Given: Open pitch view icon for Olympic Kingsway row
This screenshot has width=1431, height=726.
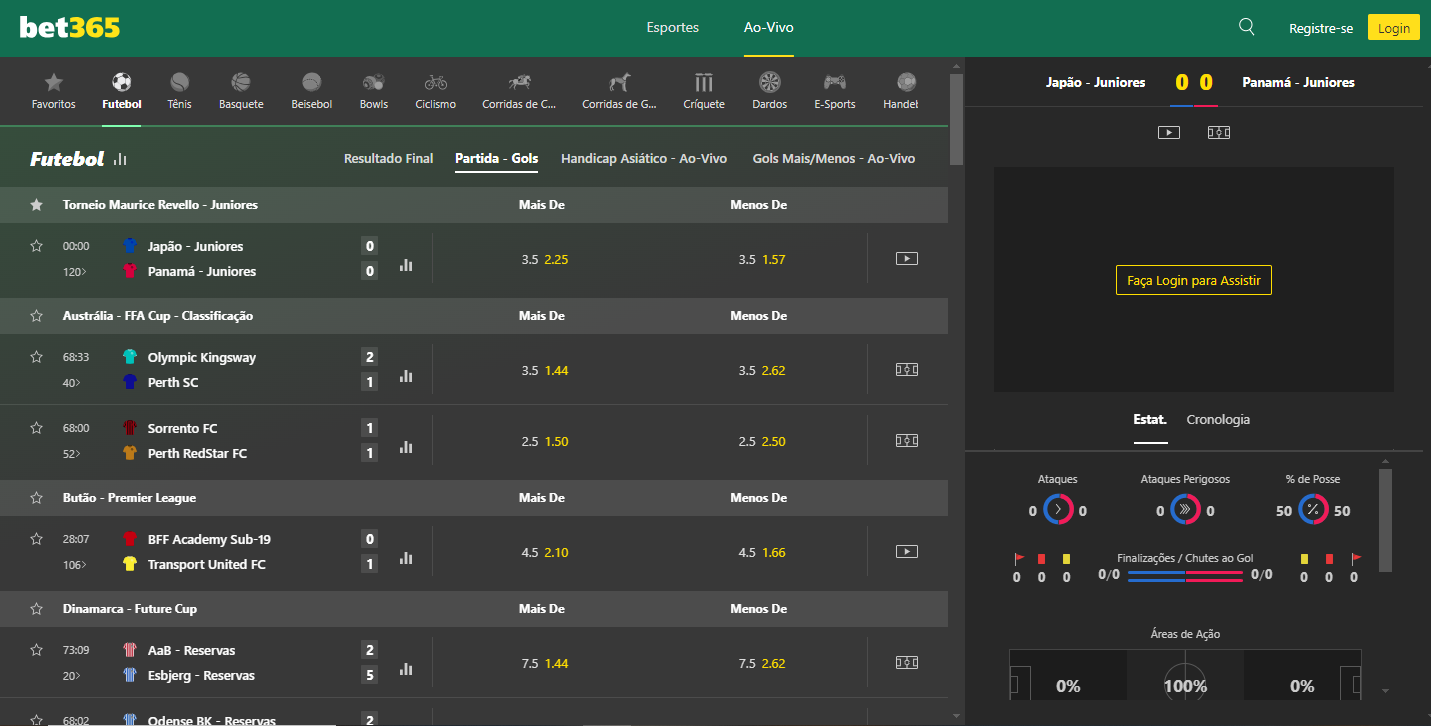Looking at the screenshot, I should [907, 369].
